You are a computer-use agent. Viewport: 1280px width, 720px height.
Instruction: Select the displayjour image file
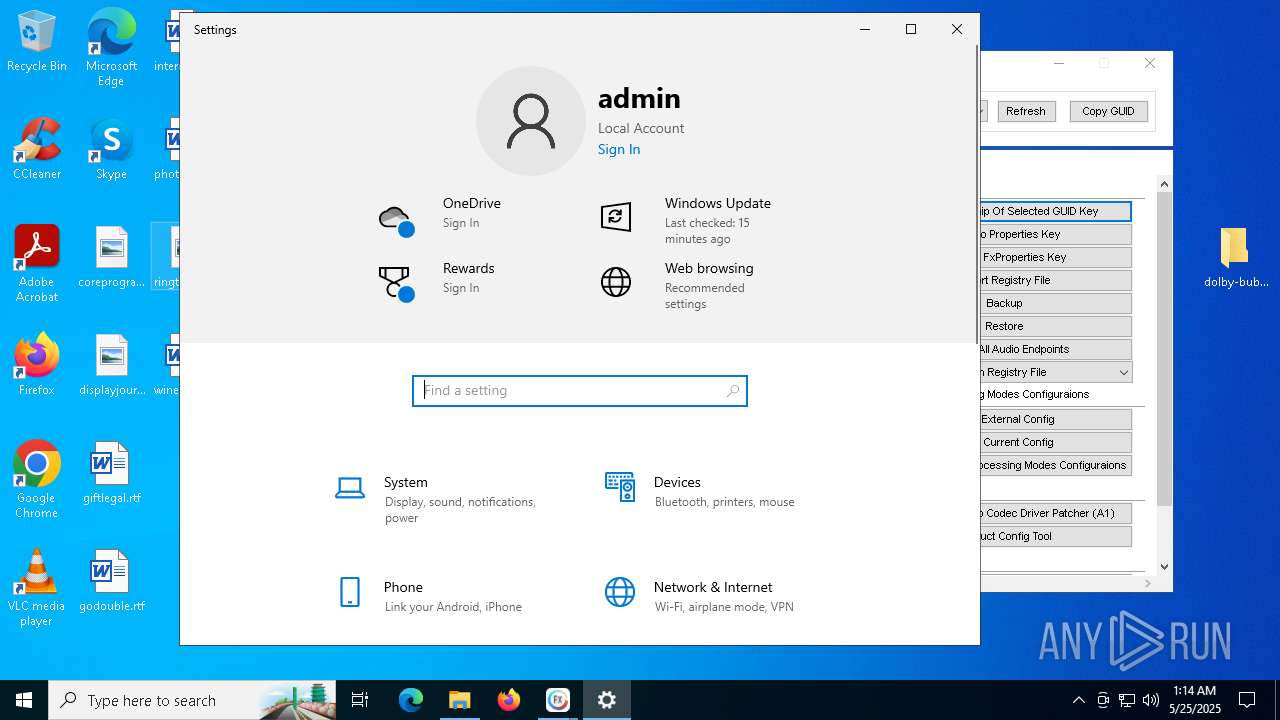click(111, 365)
